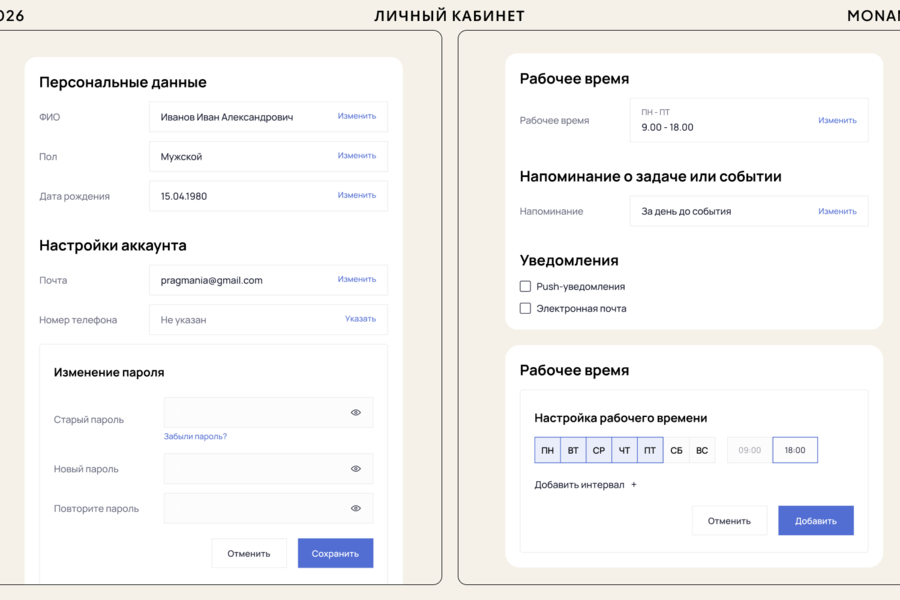This screenshot has height=600, width=900.
Task: Toggle the ПТ weekday button
Action: (x=650, y=450)
